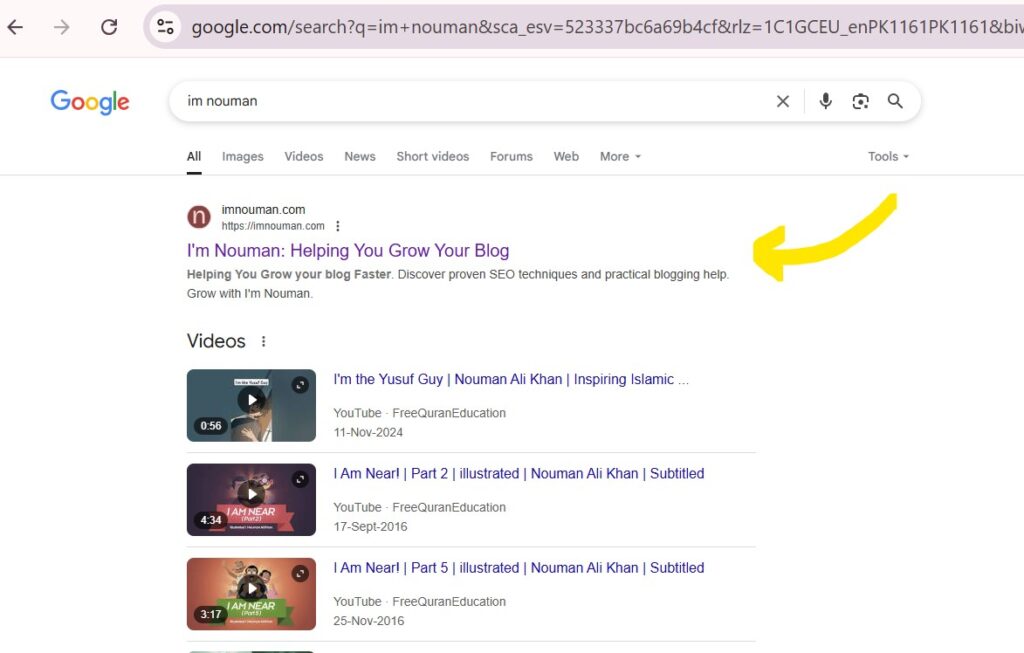Open the Tools dropdown
This screenshot has height=653, width=1024.
[x=888, y=157]
